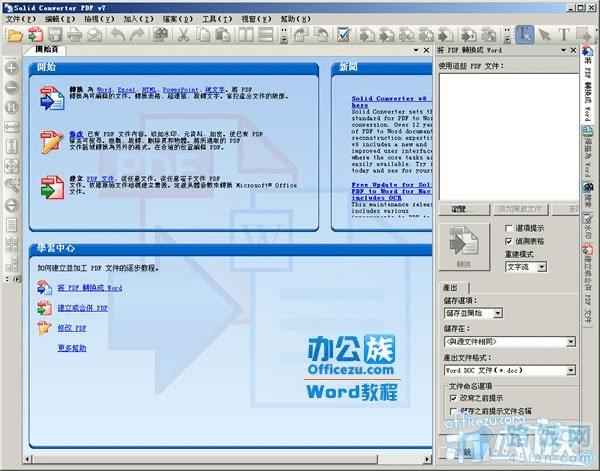The width and height of the screenshot is (600, 471).
Task: Open a file with the folder icon
Action: [x=15, y=35]
